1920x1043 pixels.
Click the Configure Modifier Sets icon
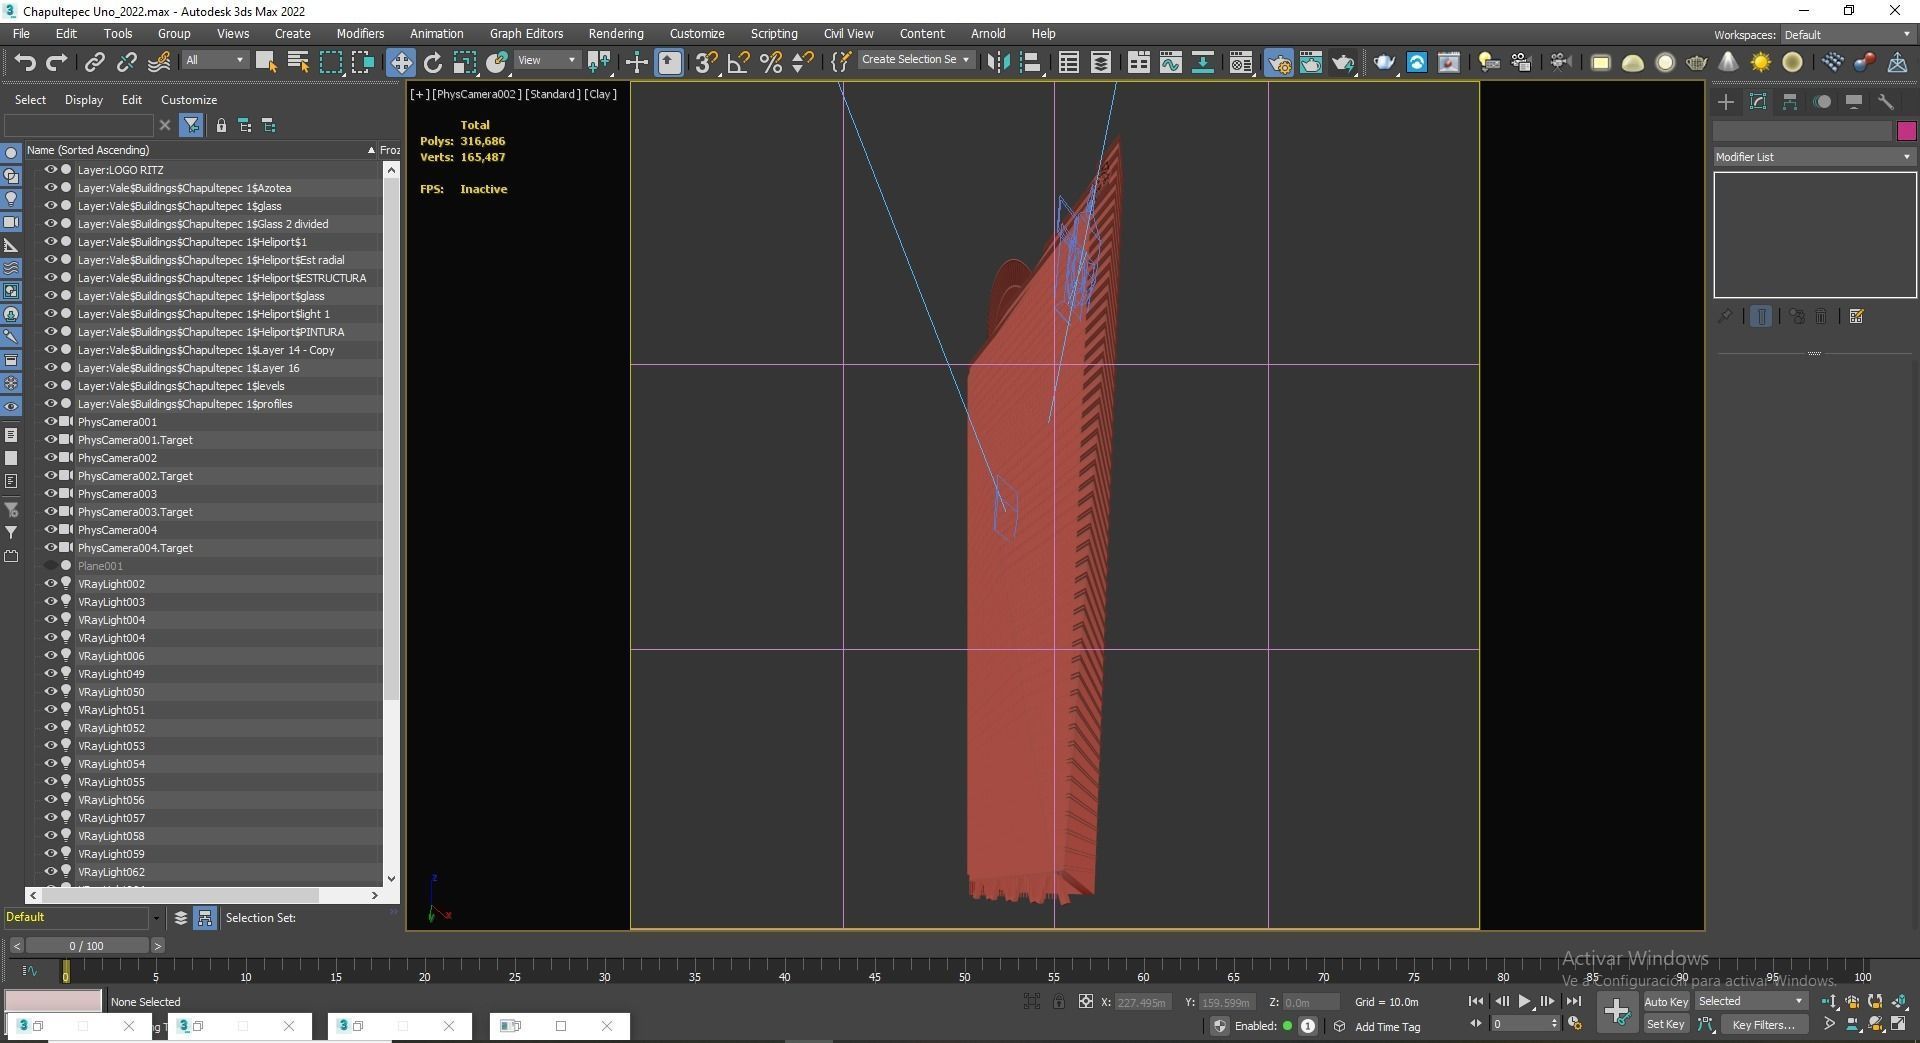click(1857, 316)
